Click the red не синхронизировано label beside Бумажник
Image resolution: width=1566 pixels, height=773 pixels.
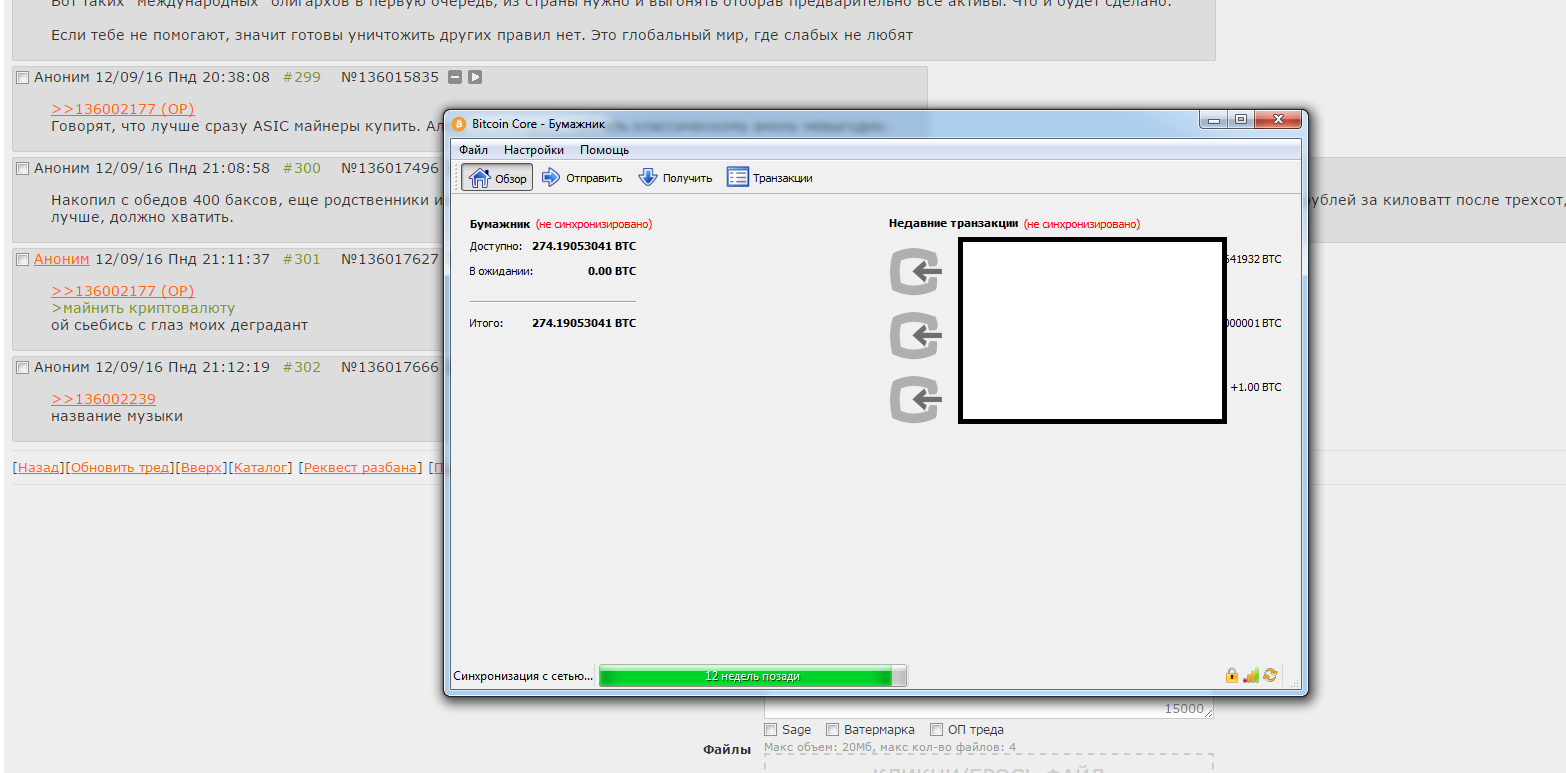[594, 224]
